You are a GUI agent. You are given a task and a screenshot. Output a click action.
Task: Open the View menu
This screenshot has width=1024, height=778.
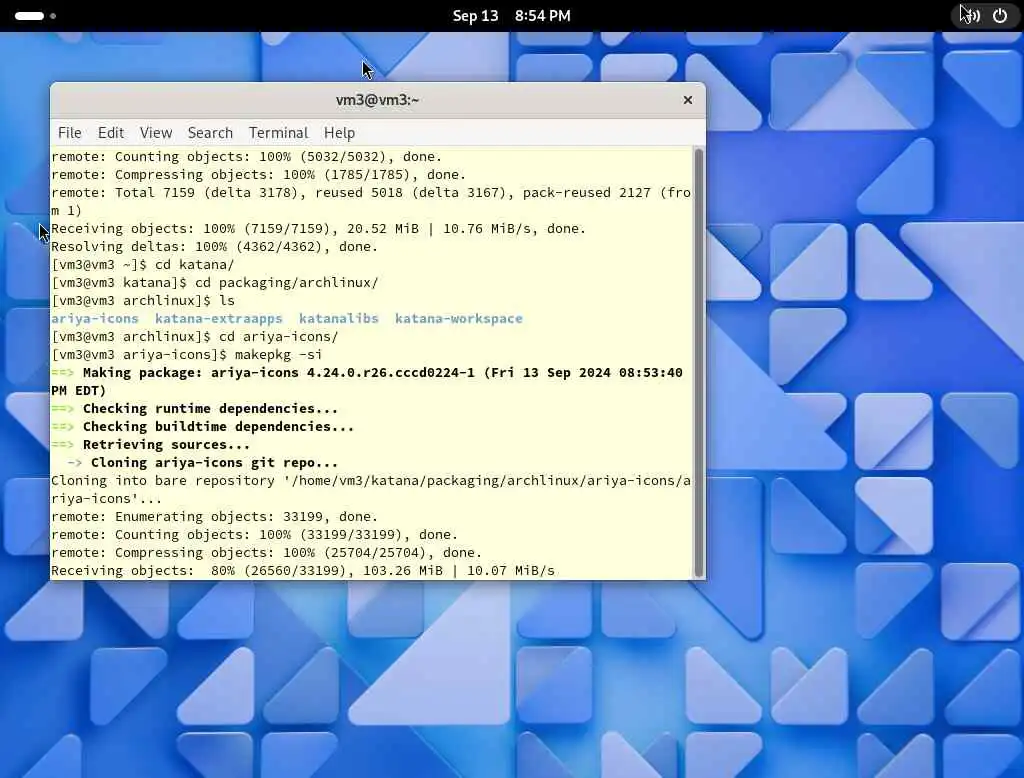[156, 133]
